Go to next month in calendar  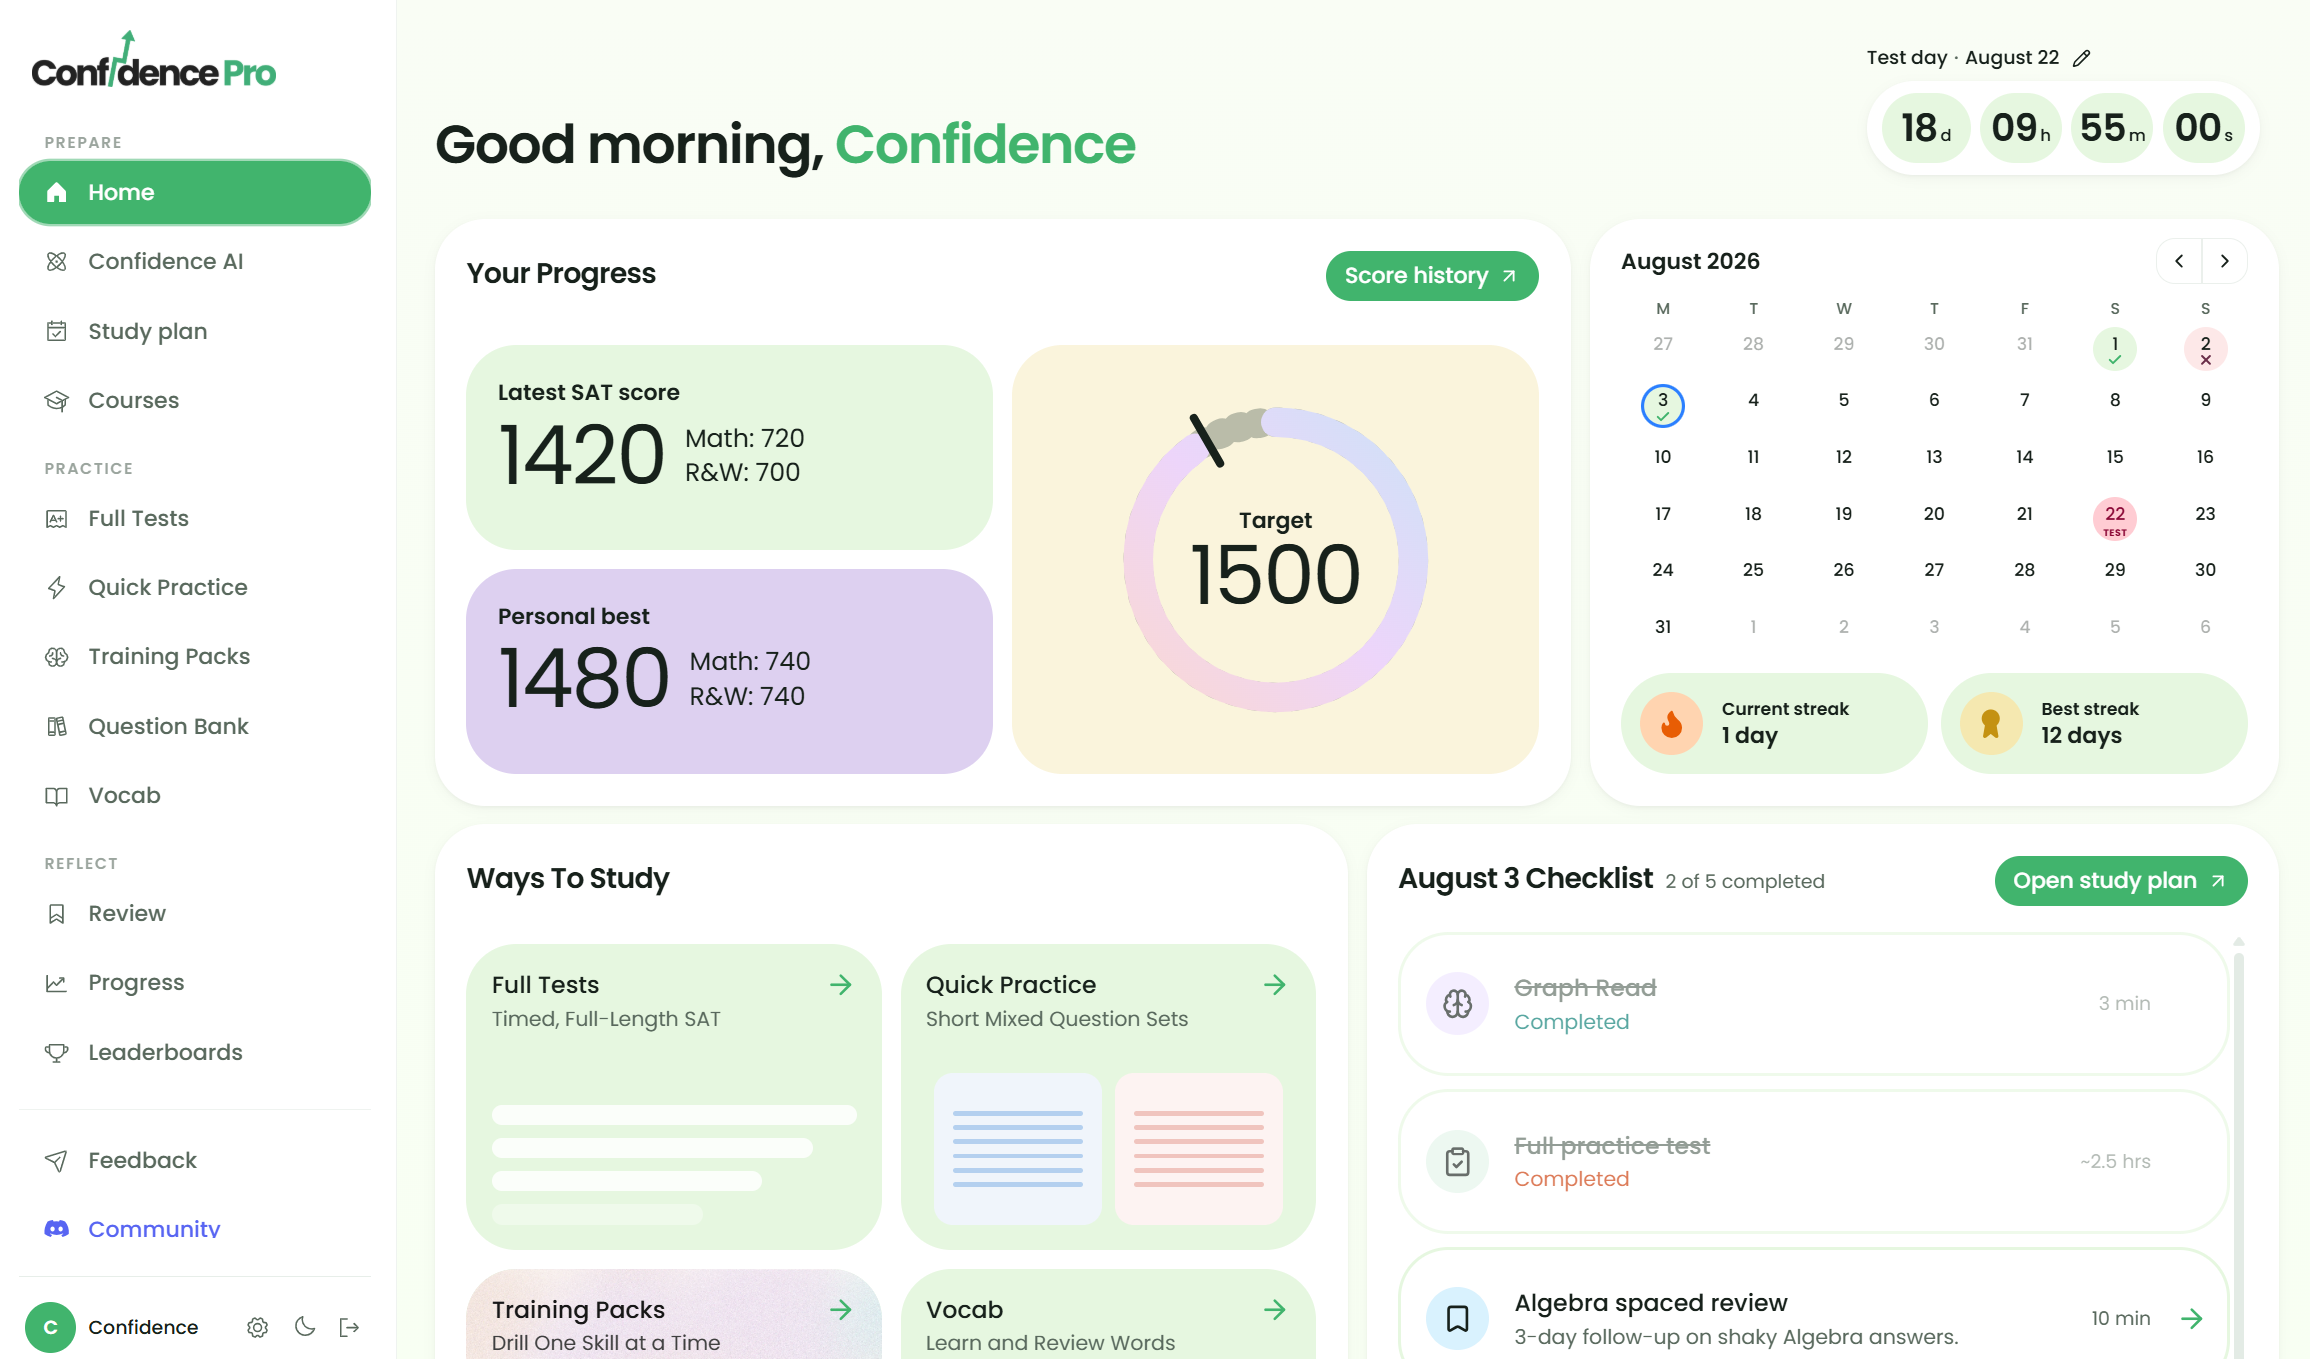[2225, 261]
